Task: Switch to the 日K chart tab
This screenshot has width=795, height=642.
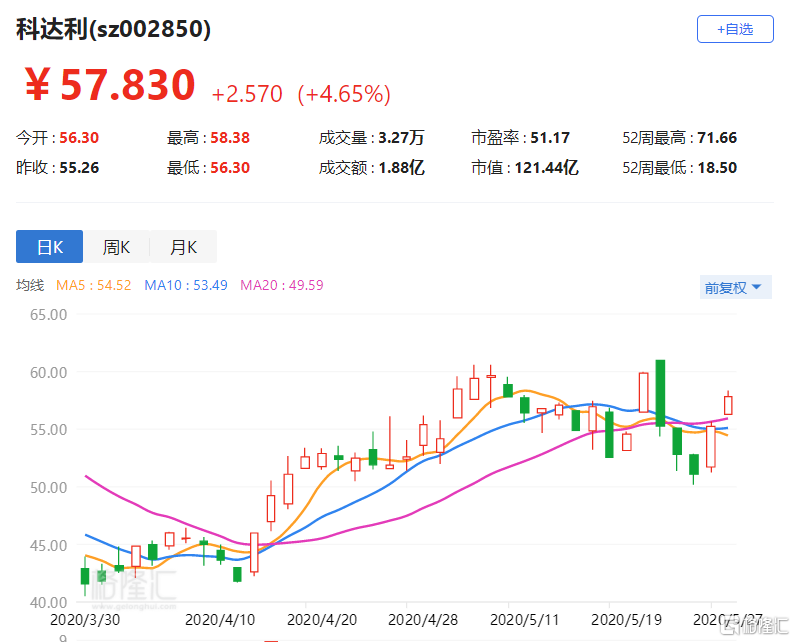Action: coord(49,246)
